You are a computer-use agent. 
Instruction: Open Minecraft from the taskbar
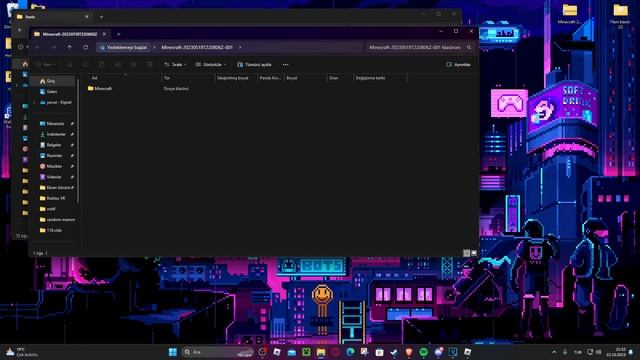coord(306,352)
